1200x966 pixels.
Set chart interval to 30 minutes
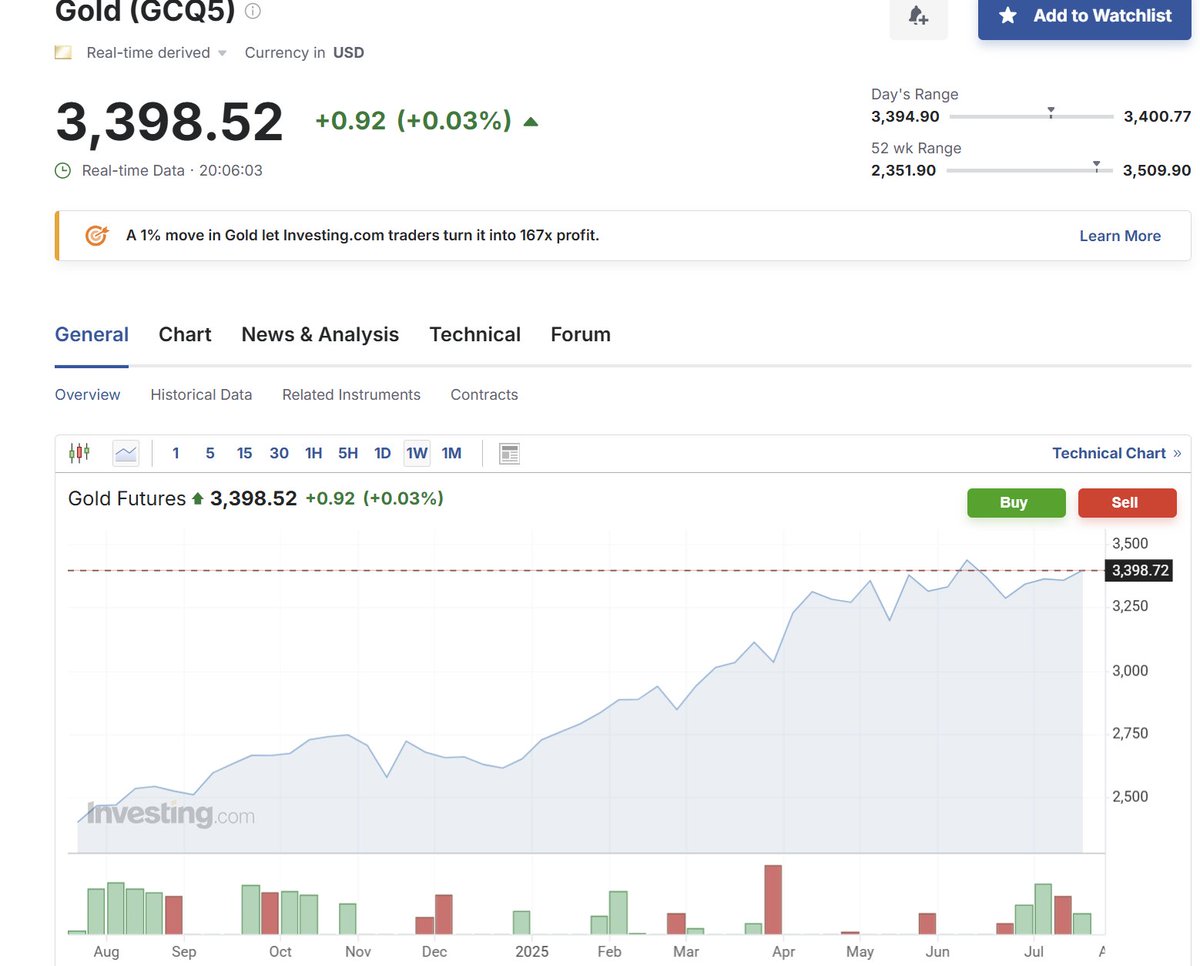point(279,453)
